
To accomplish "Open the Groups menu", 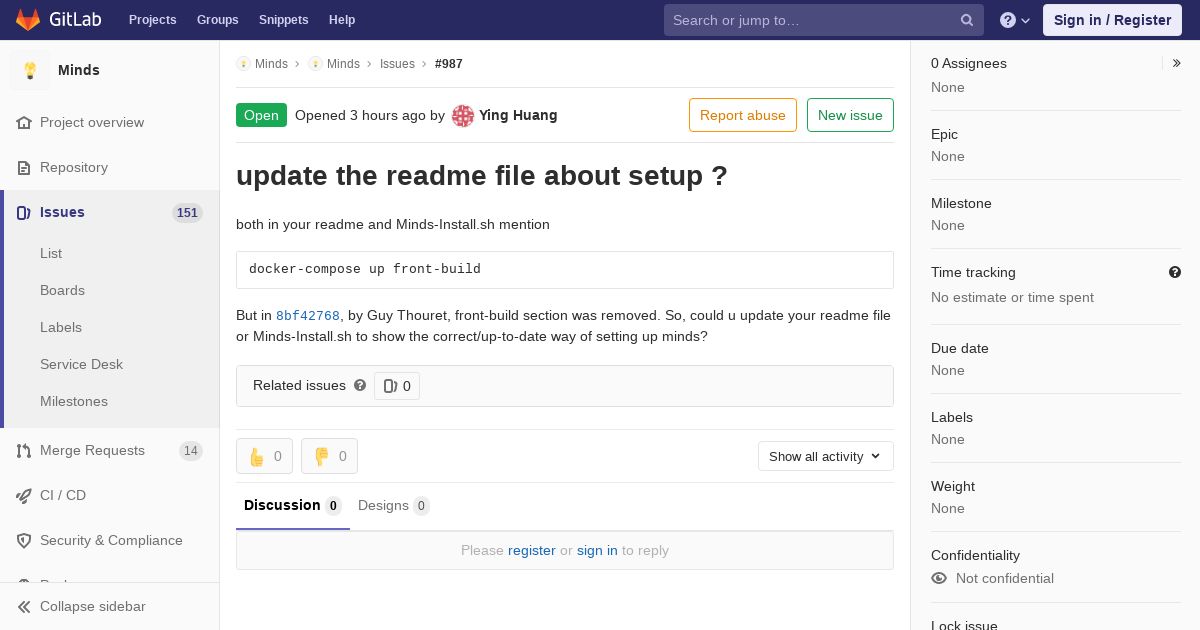I will pyautogui.click(x=217, y=20).
